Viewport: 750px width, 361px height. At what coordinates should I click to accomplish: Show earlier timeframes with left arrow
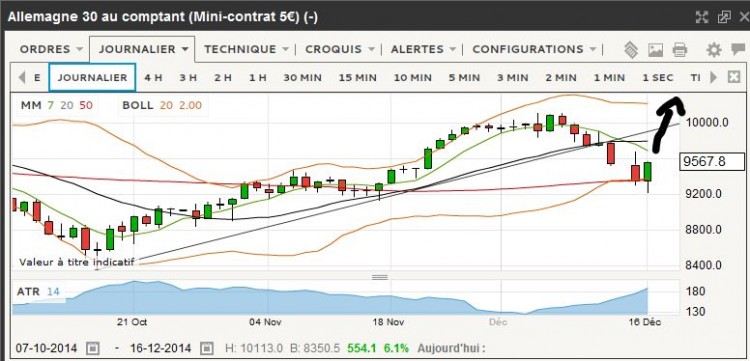(22, 77)
